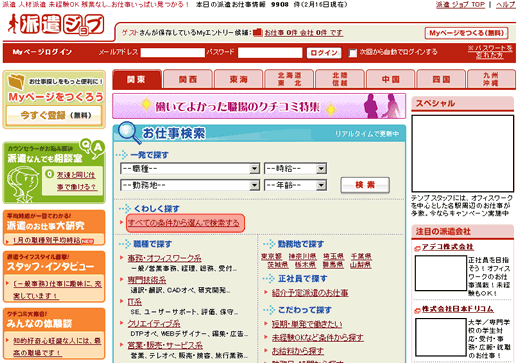
Task: Click the forgot password link
Action: pyautogui.click(x=490, y=52)
